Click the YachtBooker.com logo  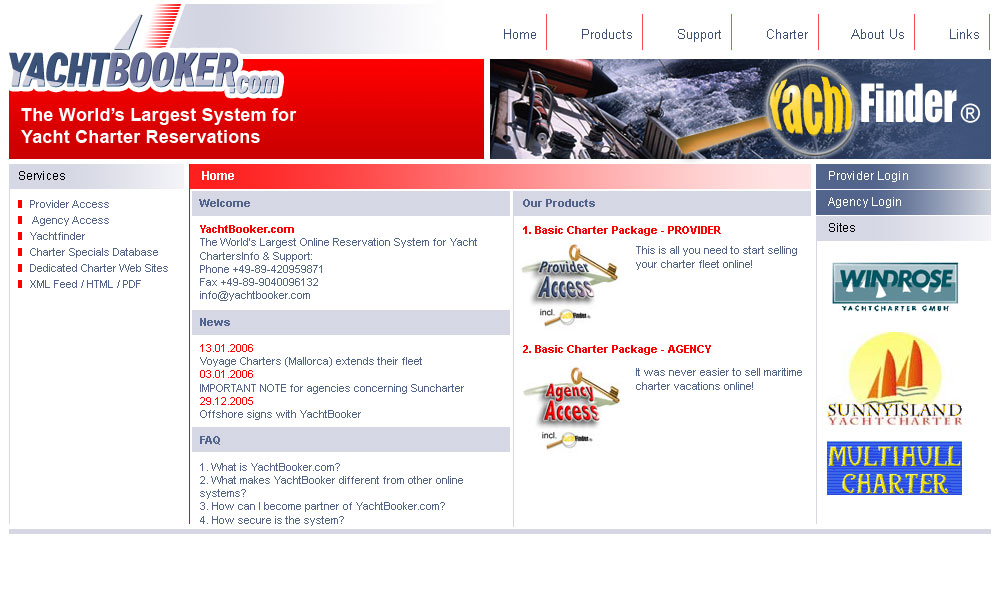[x=145, y=73]
